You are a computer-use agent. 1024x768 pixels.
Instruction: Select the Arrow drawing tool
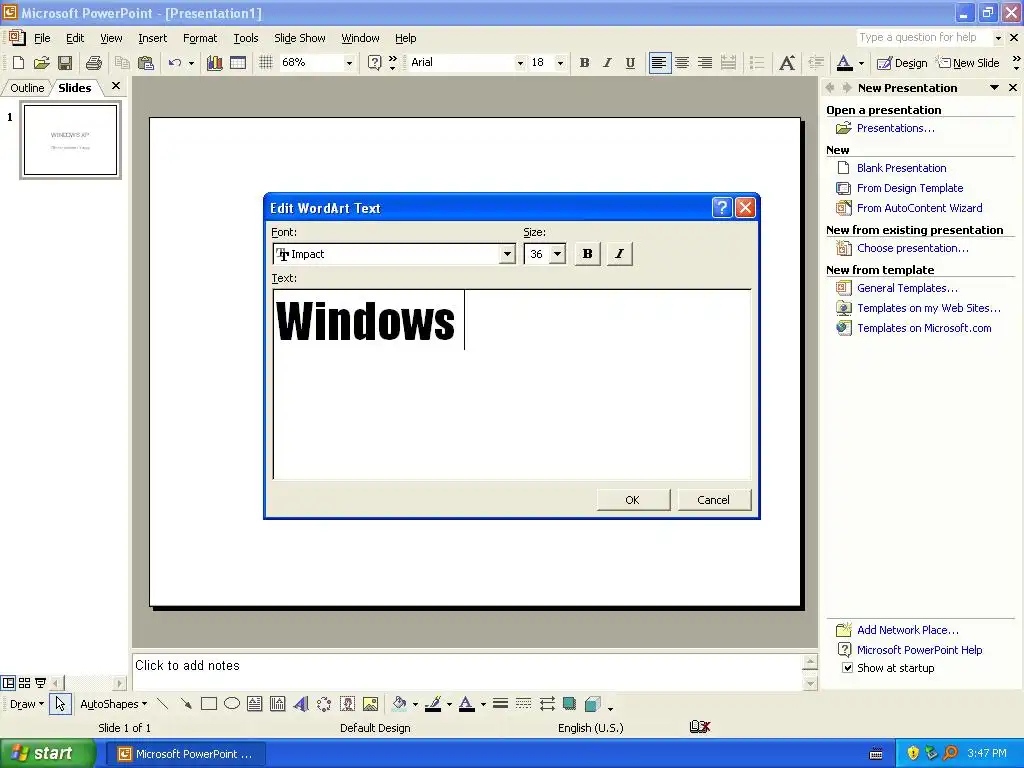(186, 704)
